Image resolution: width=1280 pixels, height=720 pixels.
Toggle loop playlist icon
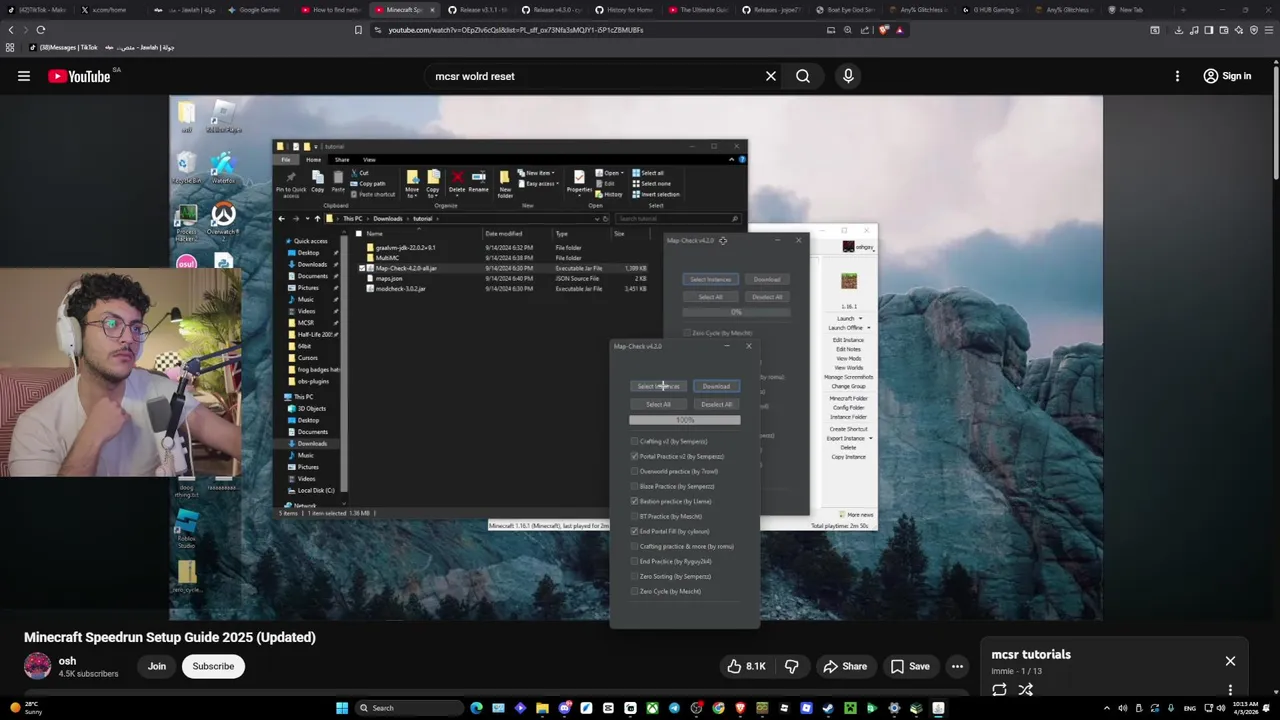click(x=999, y=690)
